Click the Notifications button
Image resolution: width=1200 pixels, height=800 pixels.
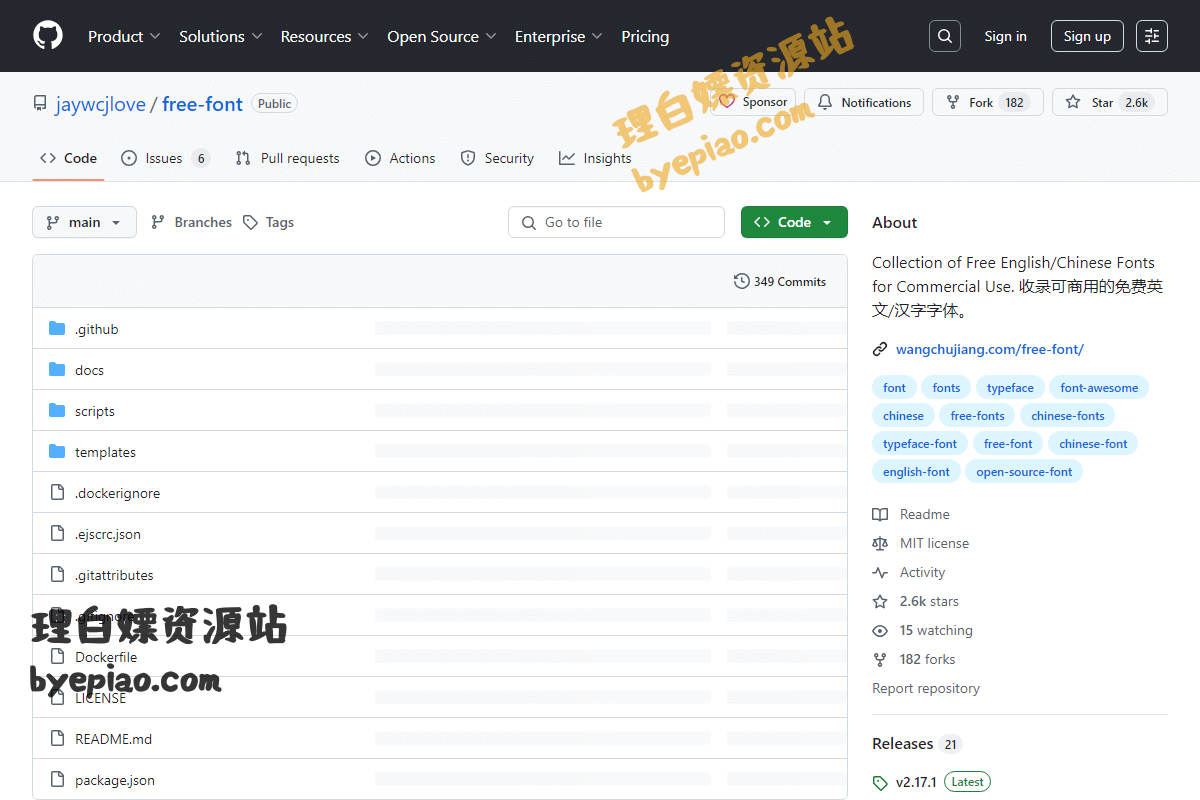click(864, 102)
